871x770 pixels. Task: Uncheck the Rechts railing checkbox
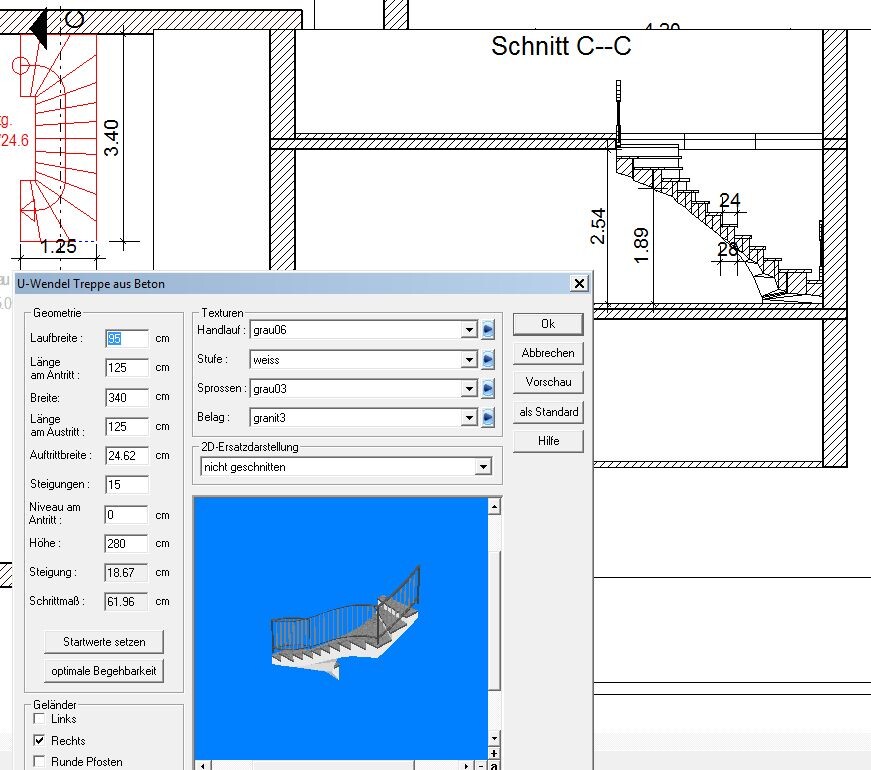tap(40, 741)
